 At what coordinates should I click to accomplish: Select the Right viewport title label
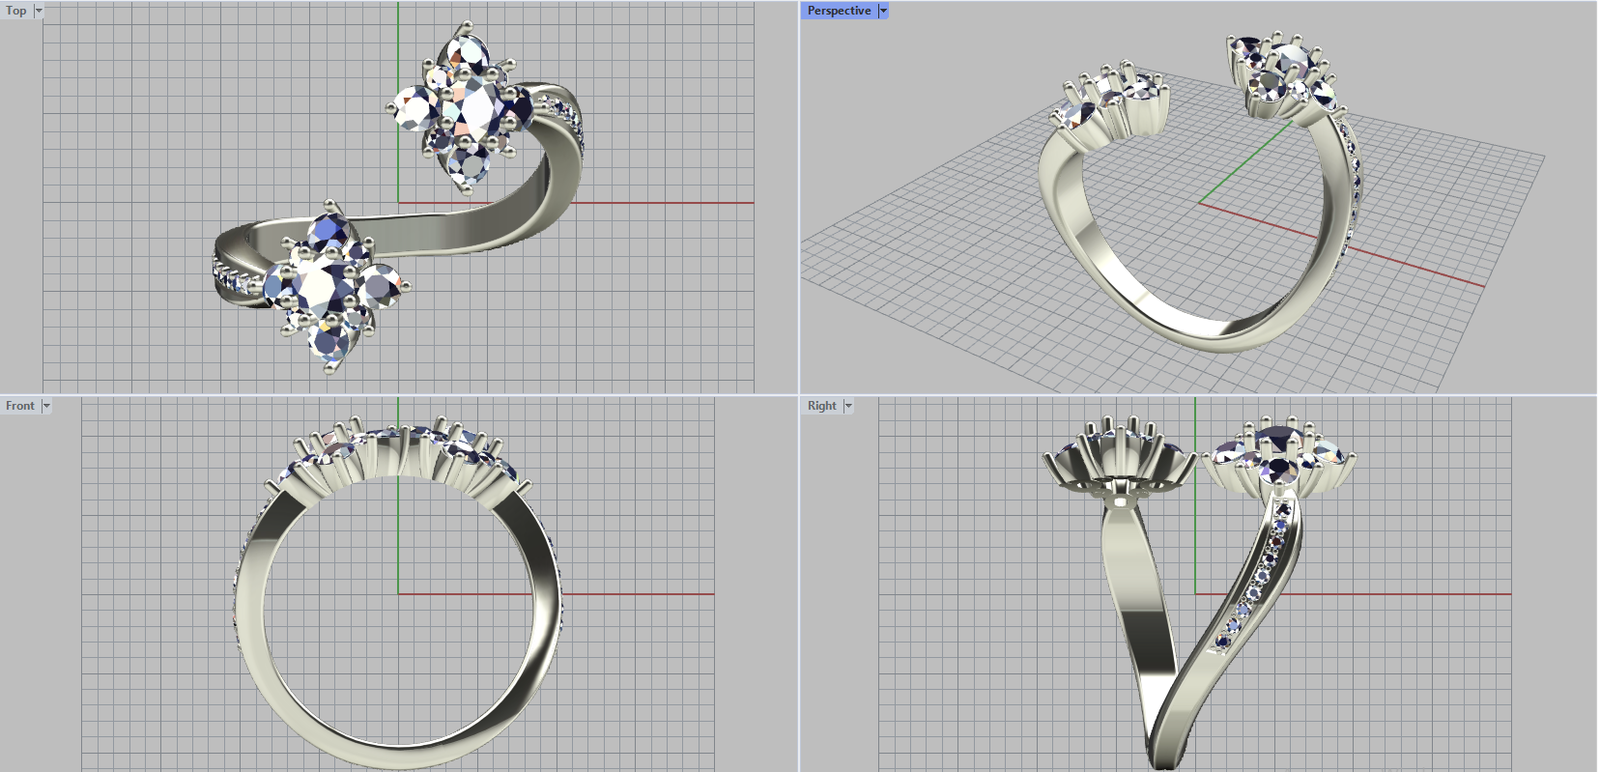(822, 406)
